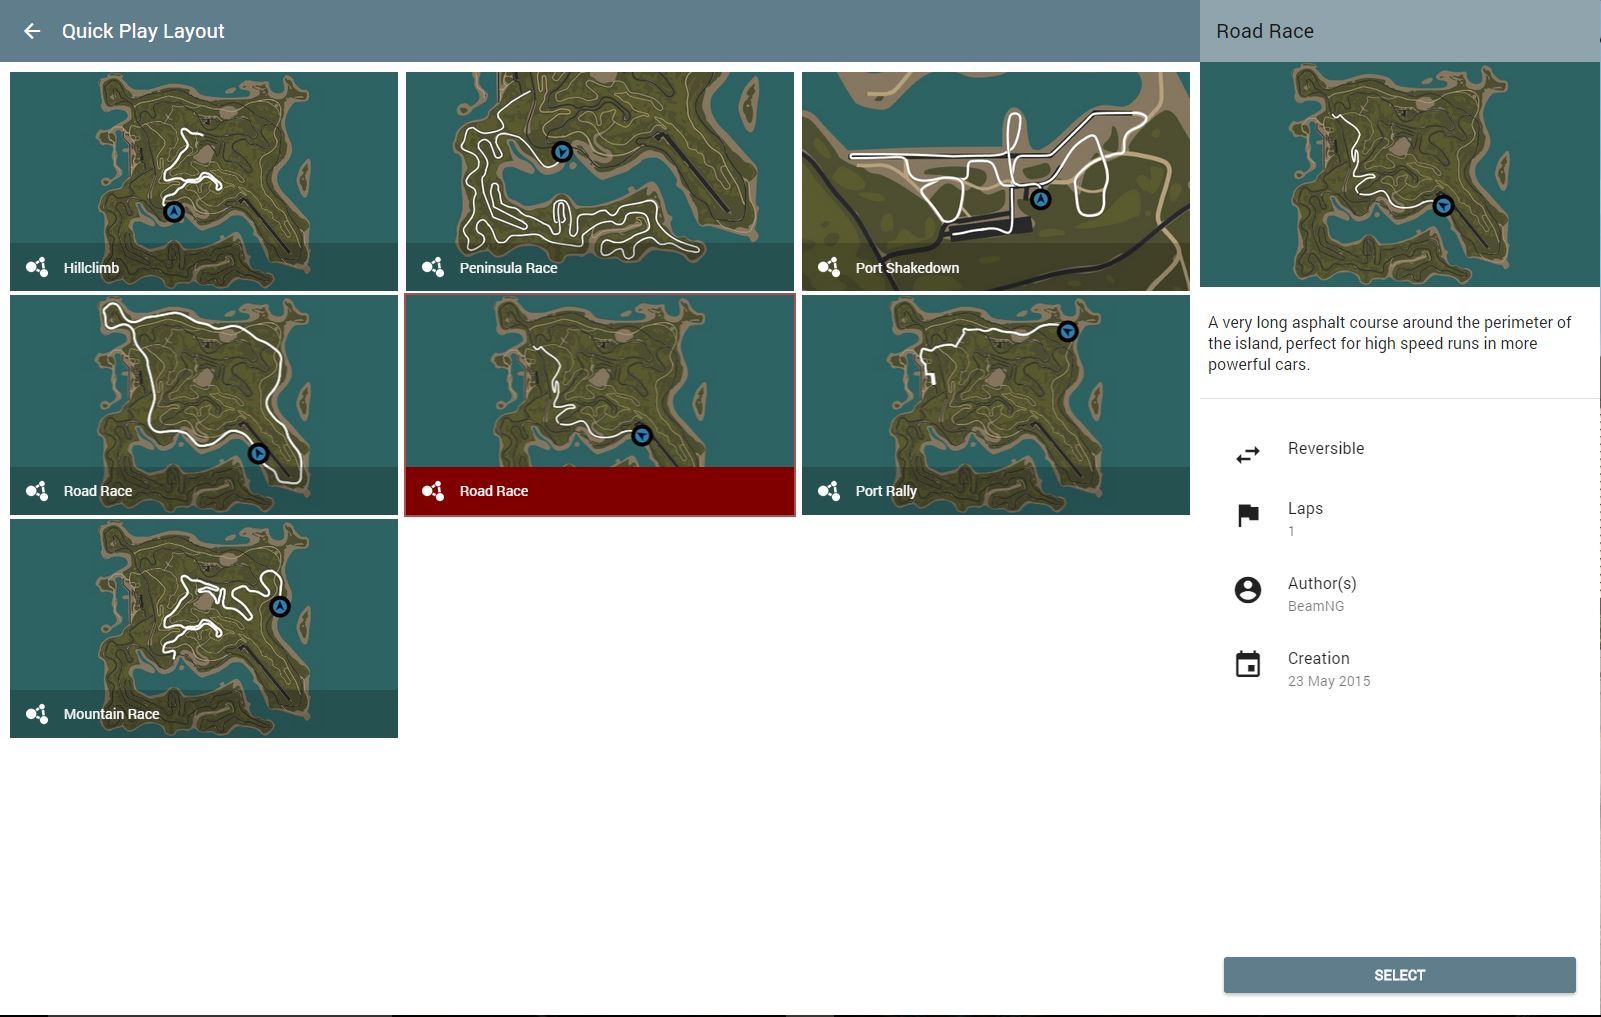The width and height of the screenshot is (1601, 1017).
Task: Click the Creation label
Action: (1319, 658)
